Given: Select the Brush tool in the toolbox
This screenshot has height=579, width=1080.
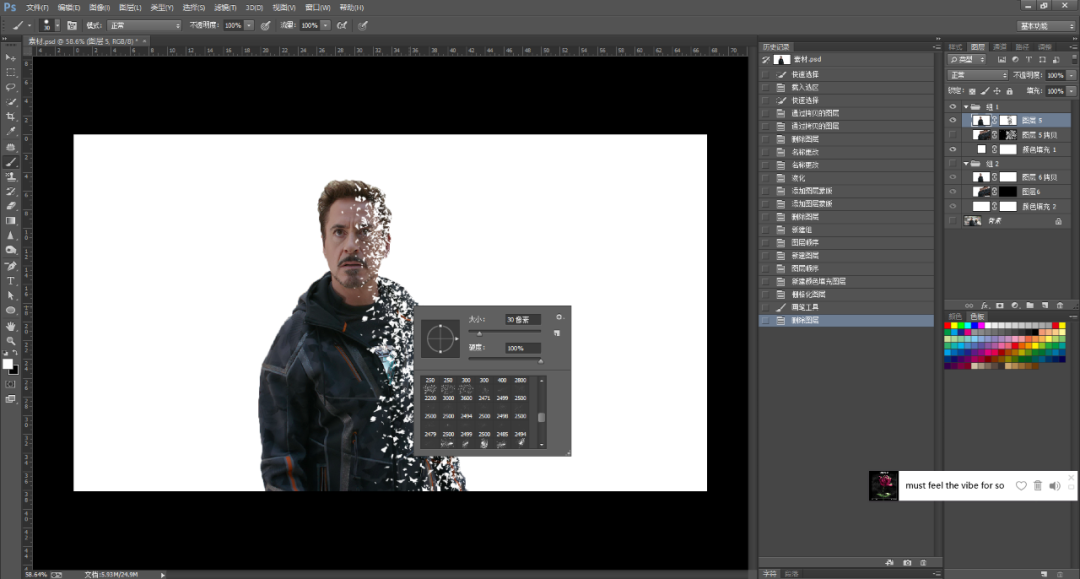Looking at the screenshot, I should pos(10,162).
